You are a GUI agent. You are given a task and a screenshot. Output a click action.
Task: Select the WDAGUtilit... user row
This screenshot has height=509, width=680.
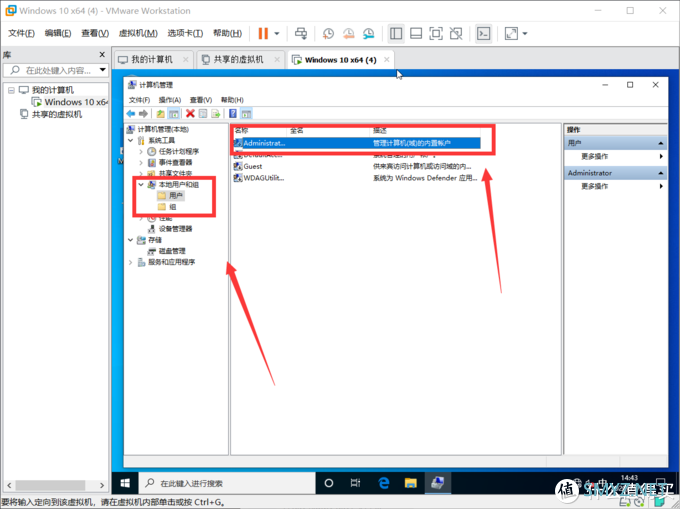(356, 178)
